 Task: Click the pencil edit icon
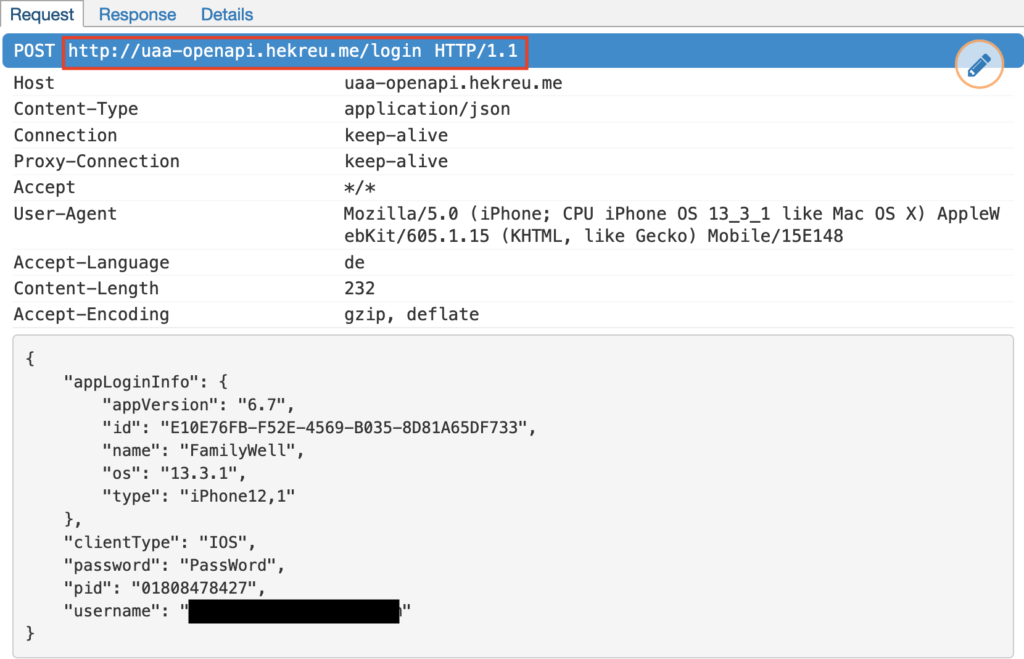(978, 65)
